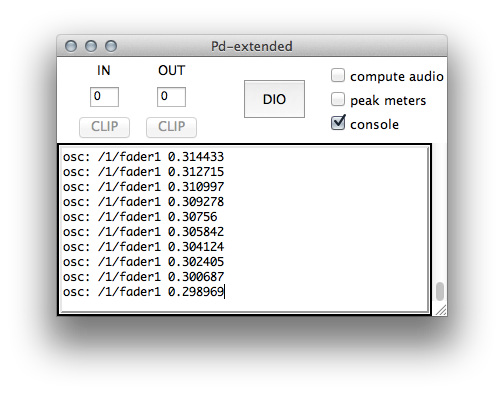
Task: Minimize the Pd-extended window
Action: (91, 46)
